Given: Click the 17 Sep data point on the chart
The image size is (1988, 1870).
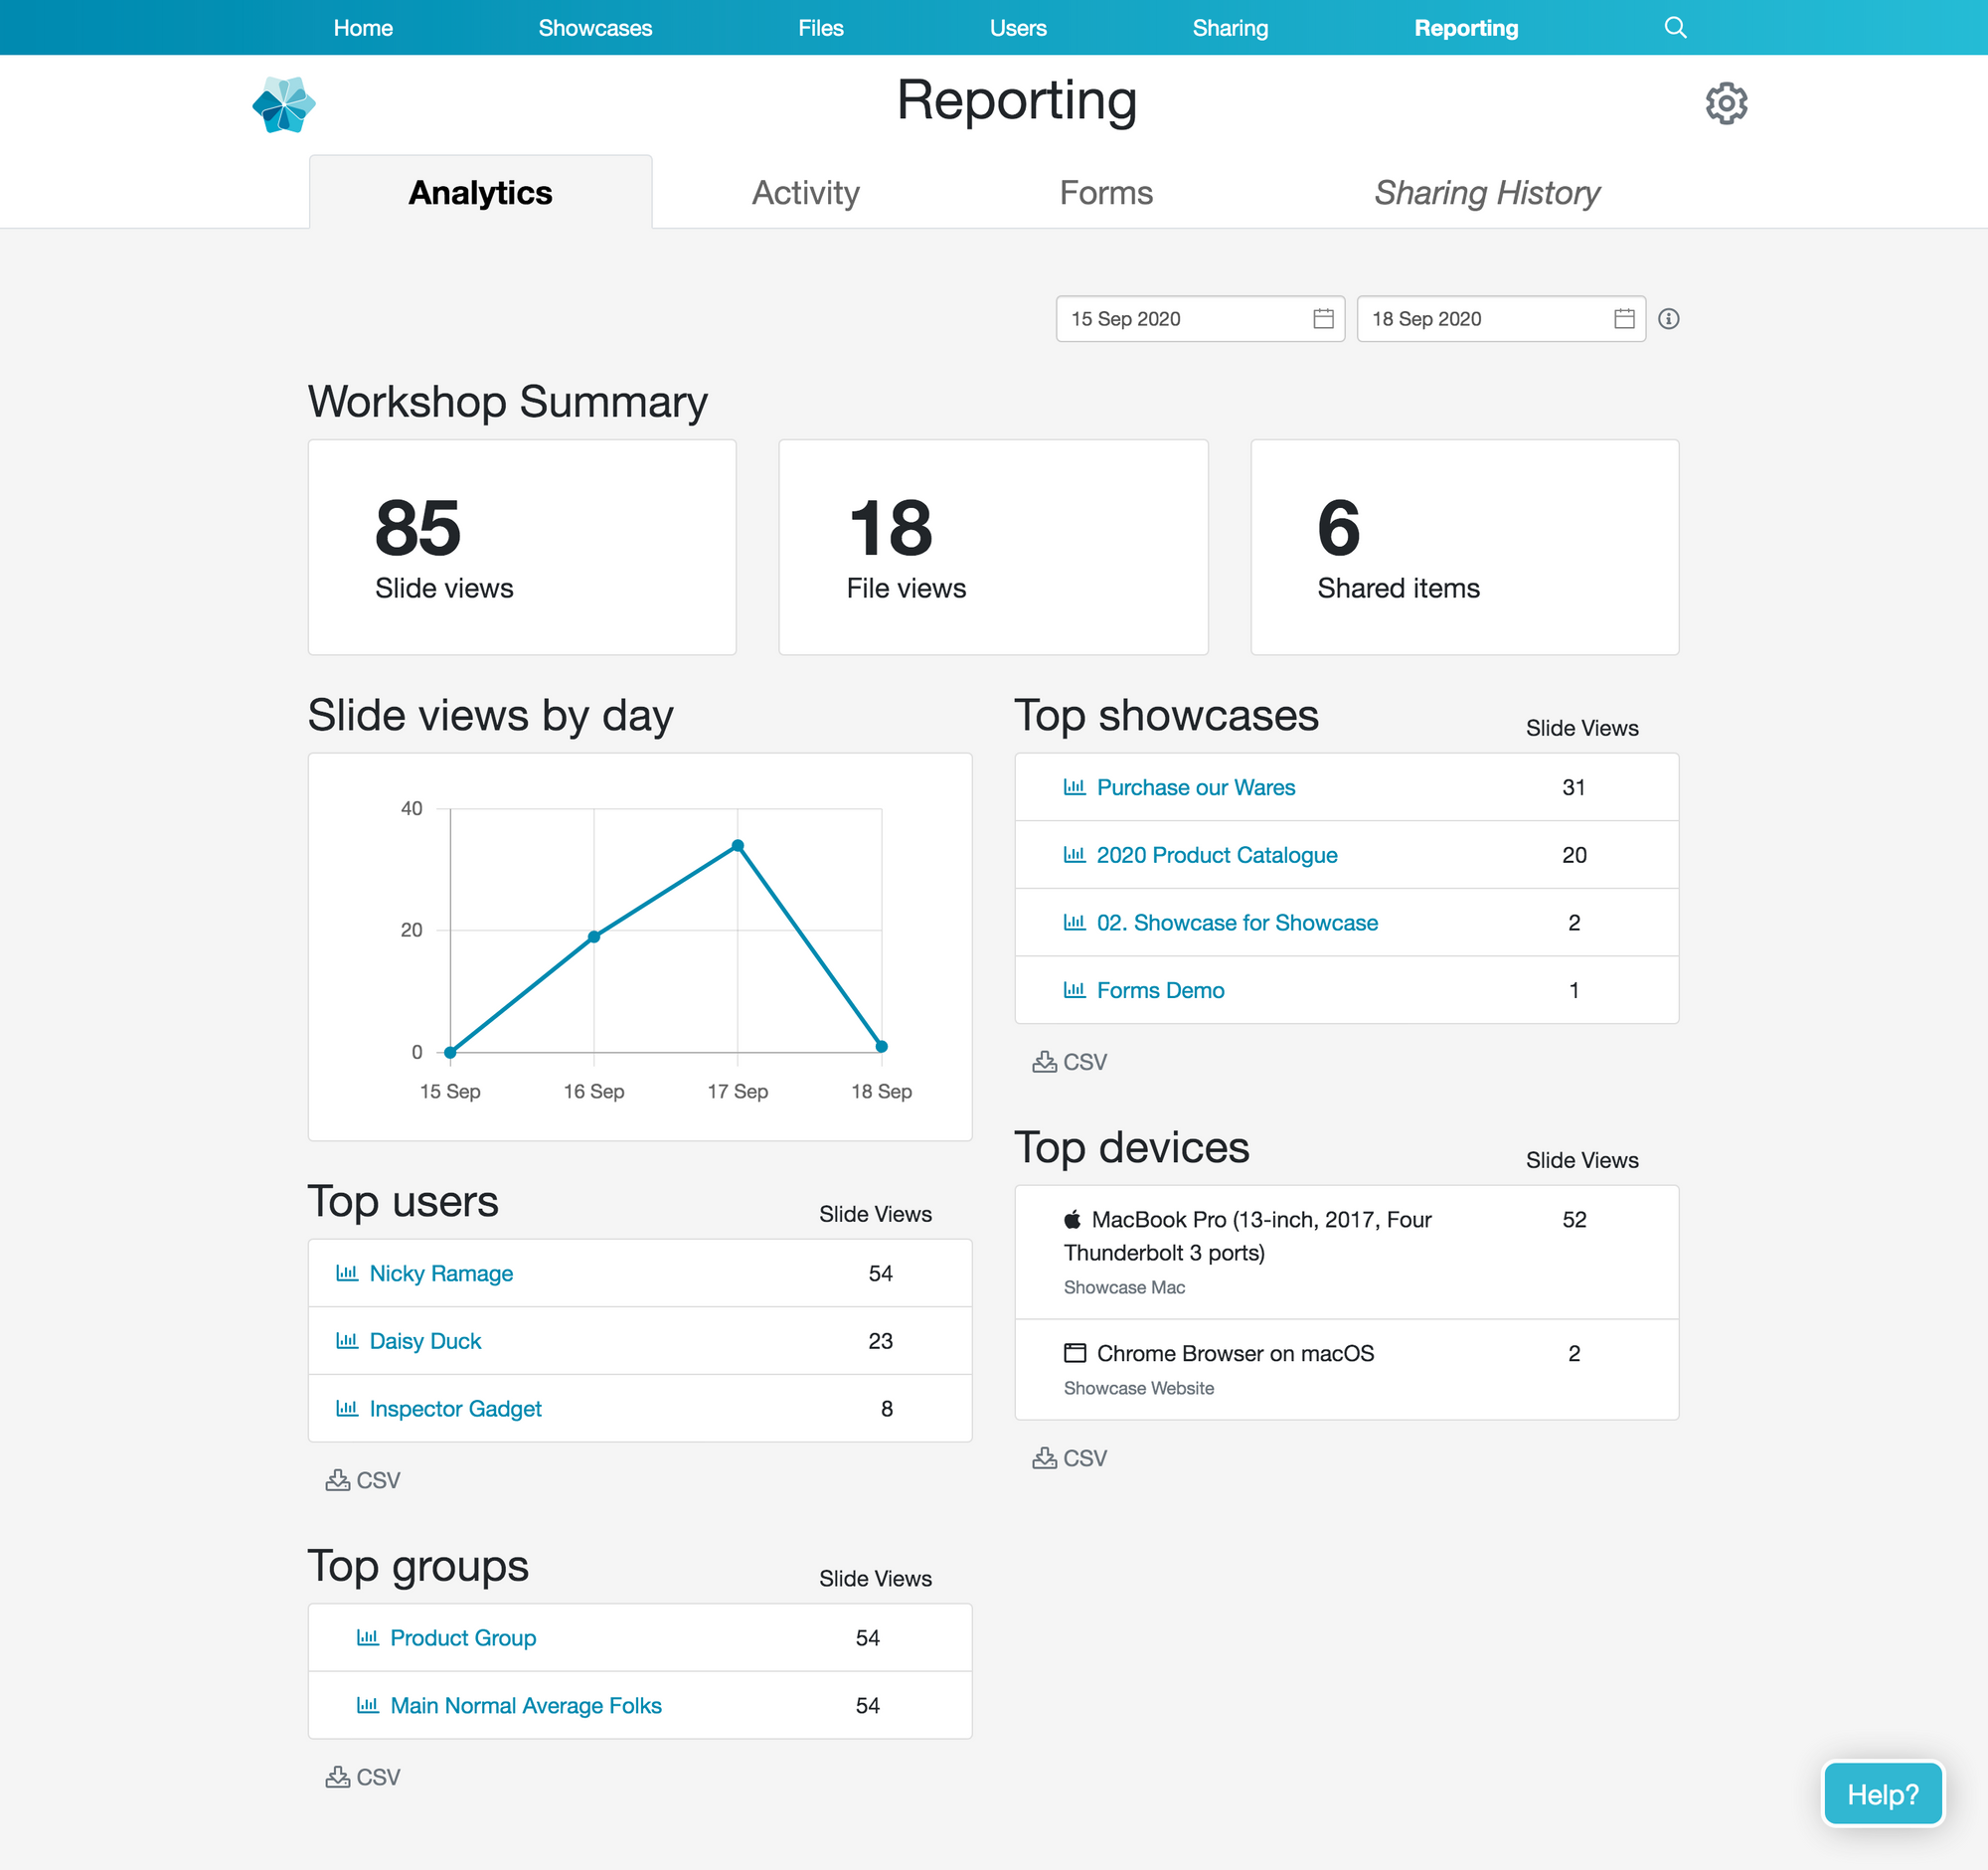Looking at the screenshot, I should (738, 846).
